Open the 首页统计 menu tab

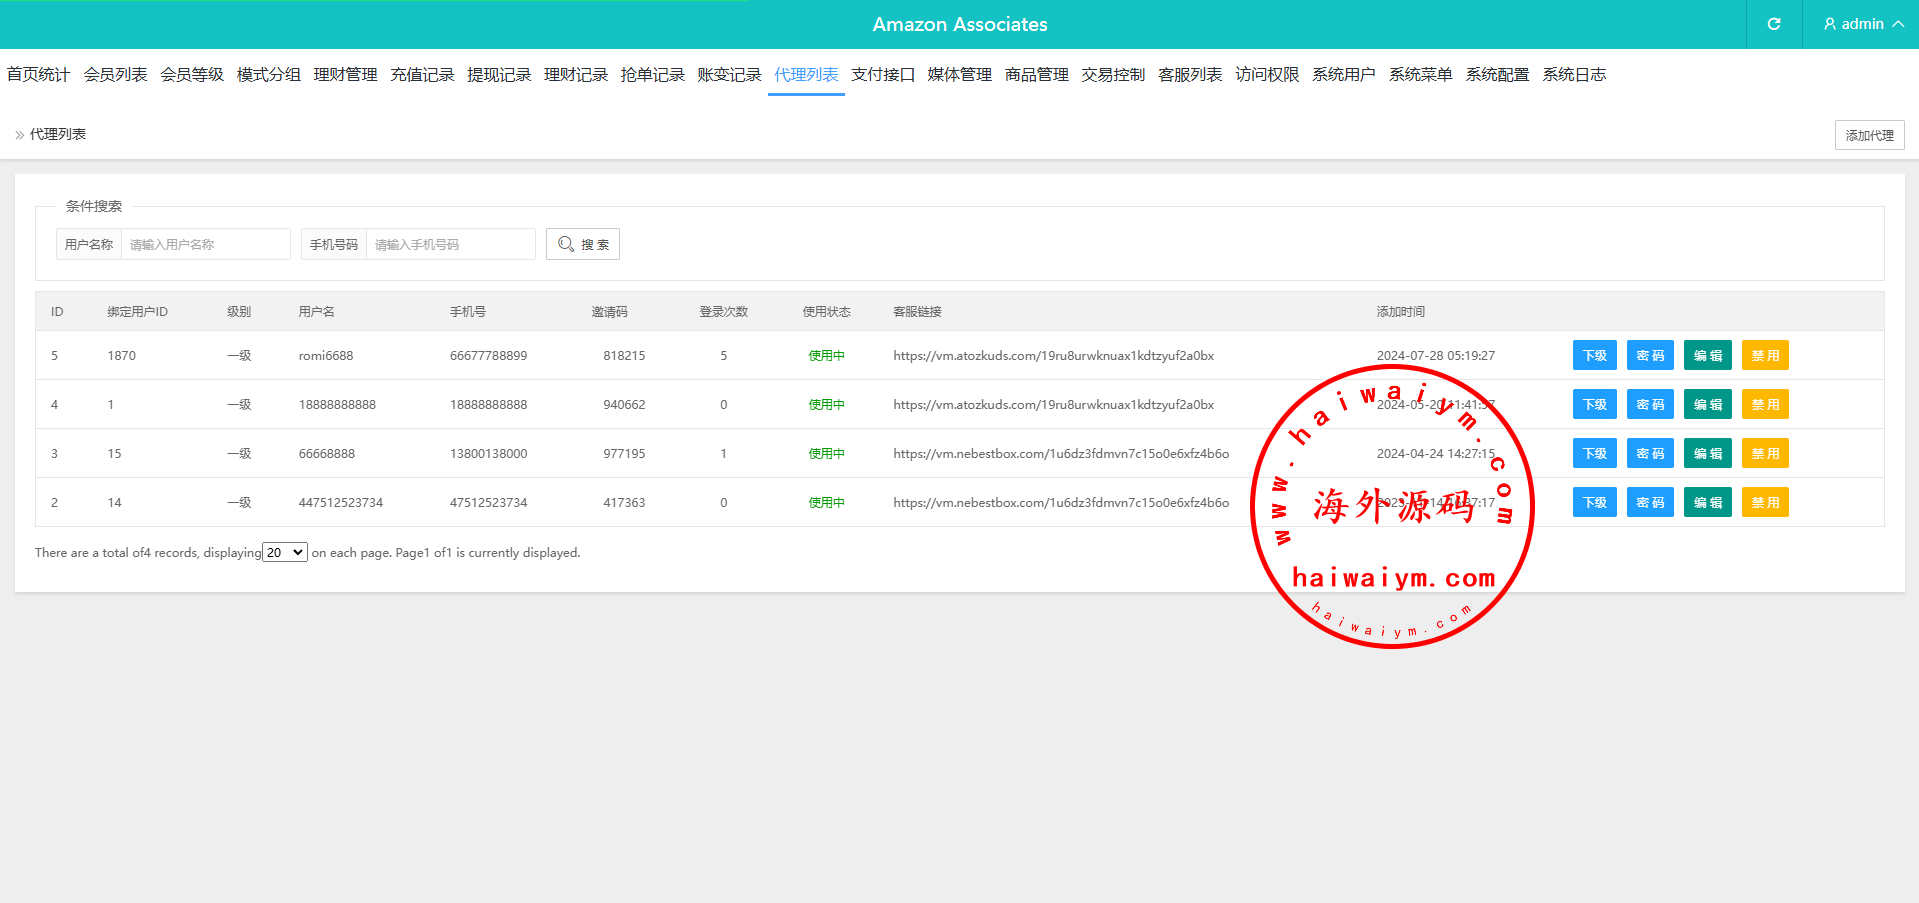point(38,75)
